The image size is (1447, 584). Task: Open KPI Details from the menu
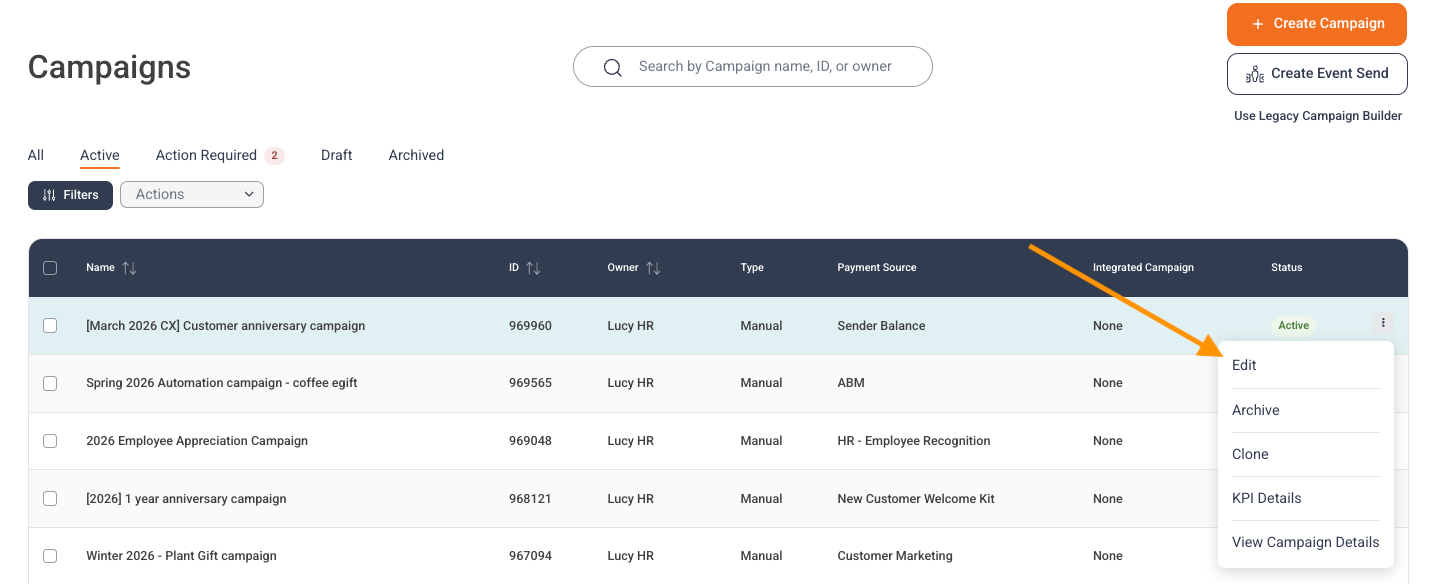(1266, 498)
